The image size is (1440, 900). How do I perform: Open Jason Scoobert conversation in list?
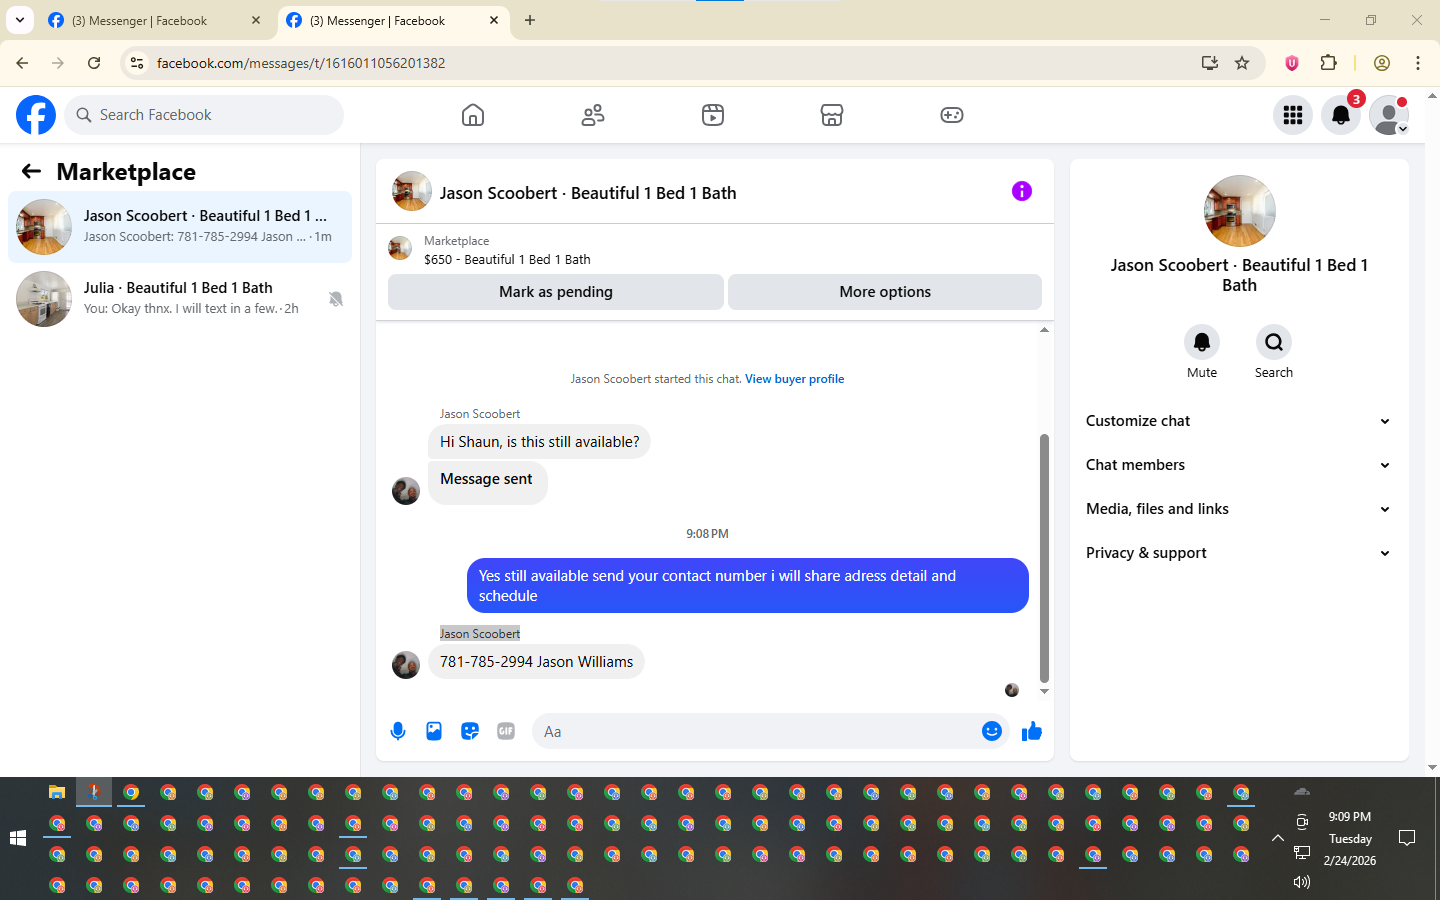180,227
